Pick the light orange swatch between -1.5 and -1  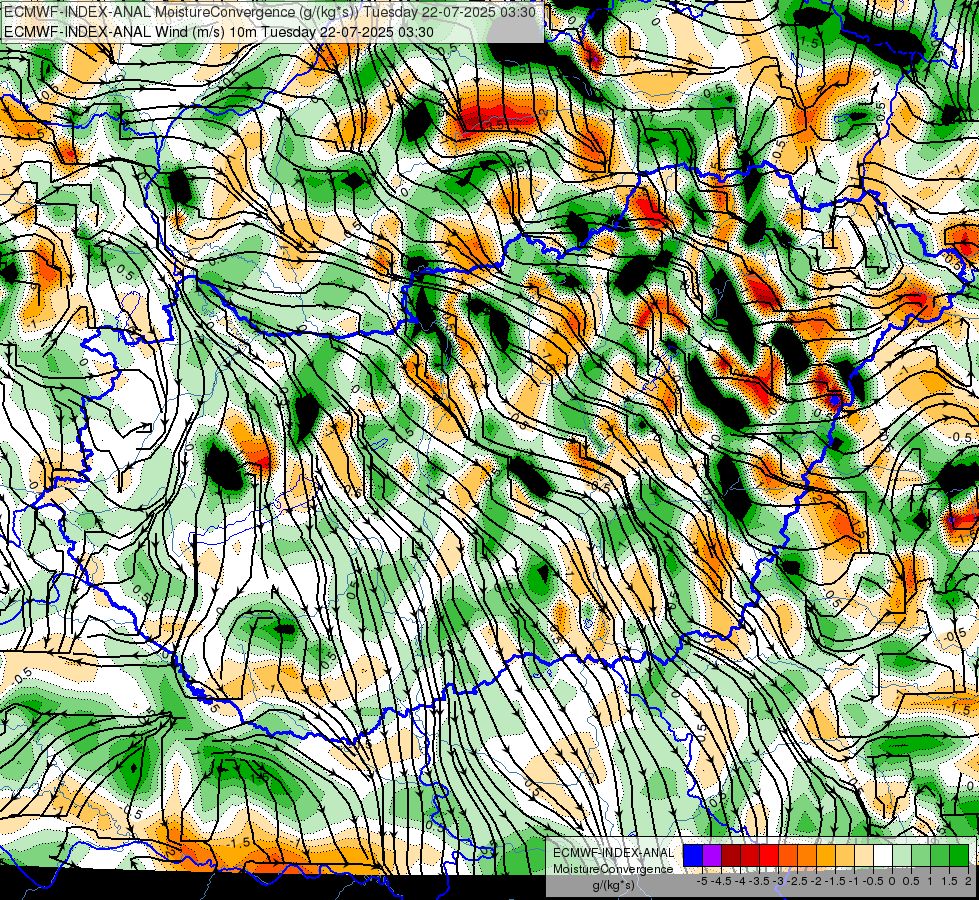(845, 855)
